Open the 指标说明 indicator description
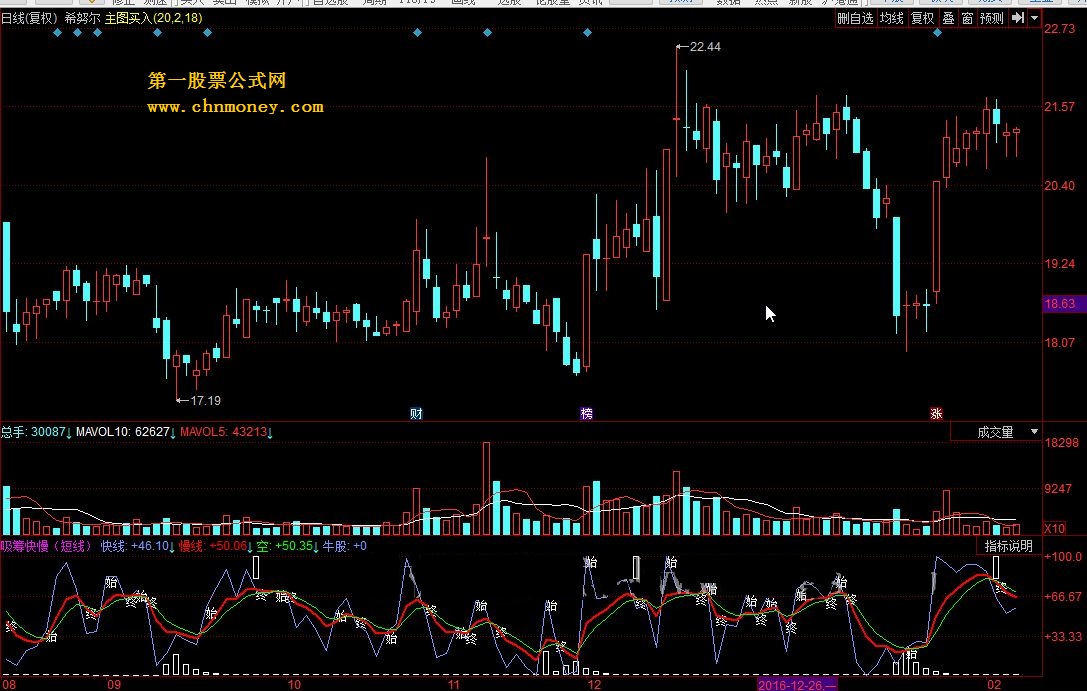Image resolution: width=1087 pixels, height=691 pixels. (1009, 546)
